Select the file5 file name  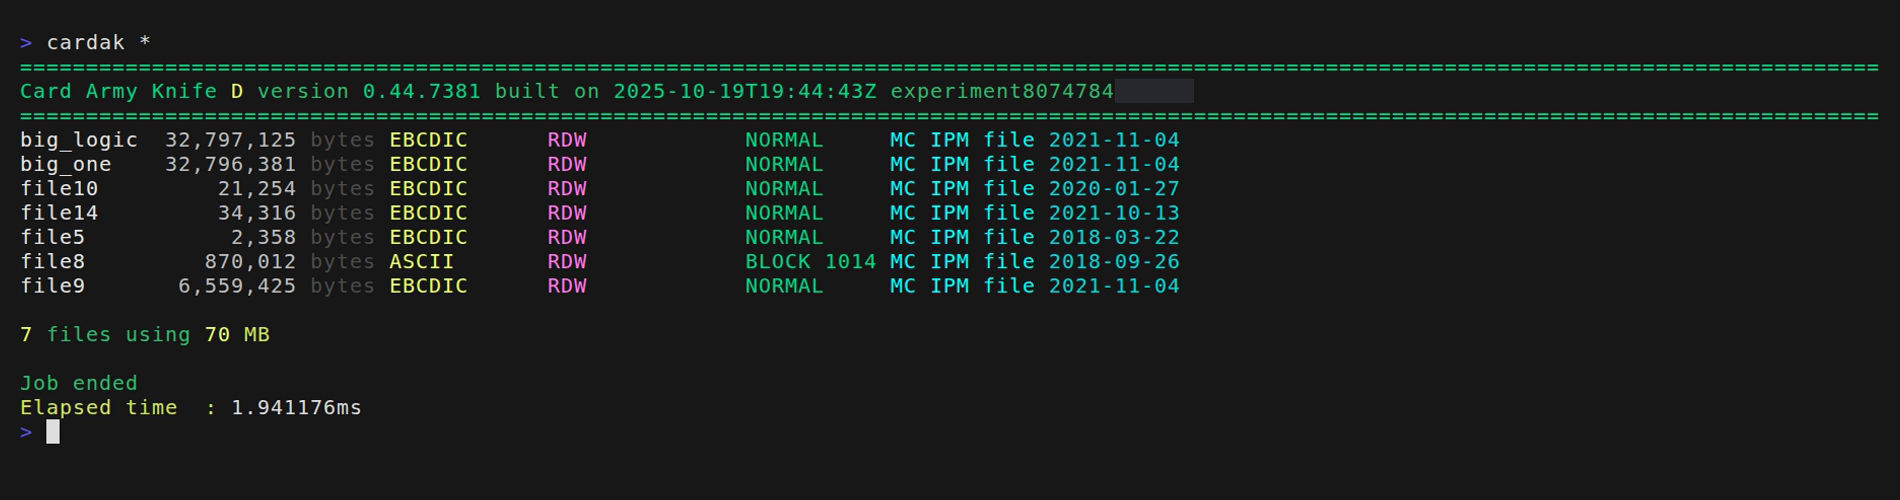[x=52, y=237]
